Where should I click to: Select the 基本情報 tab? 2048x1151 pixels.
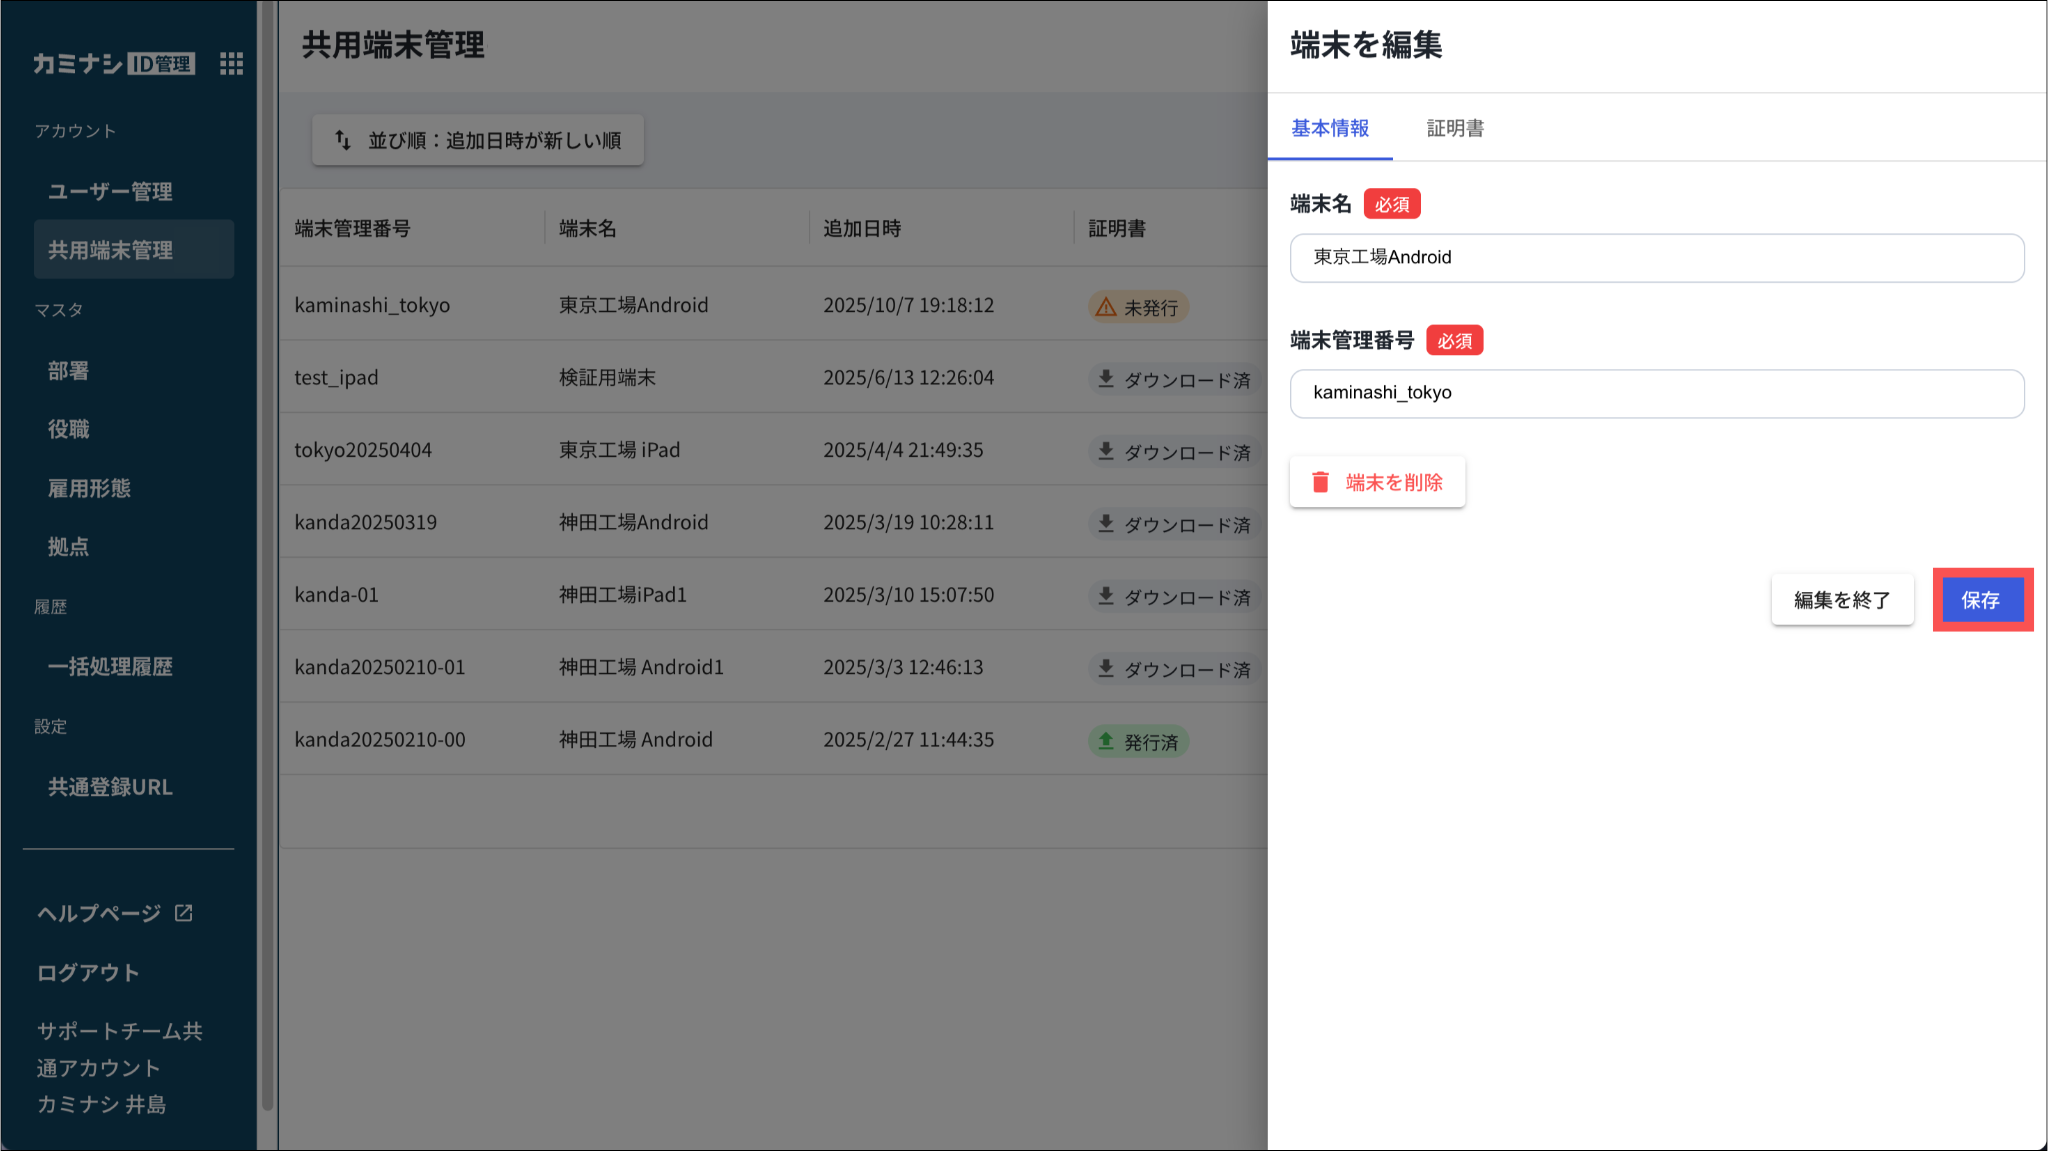1330,128
